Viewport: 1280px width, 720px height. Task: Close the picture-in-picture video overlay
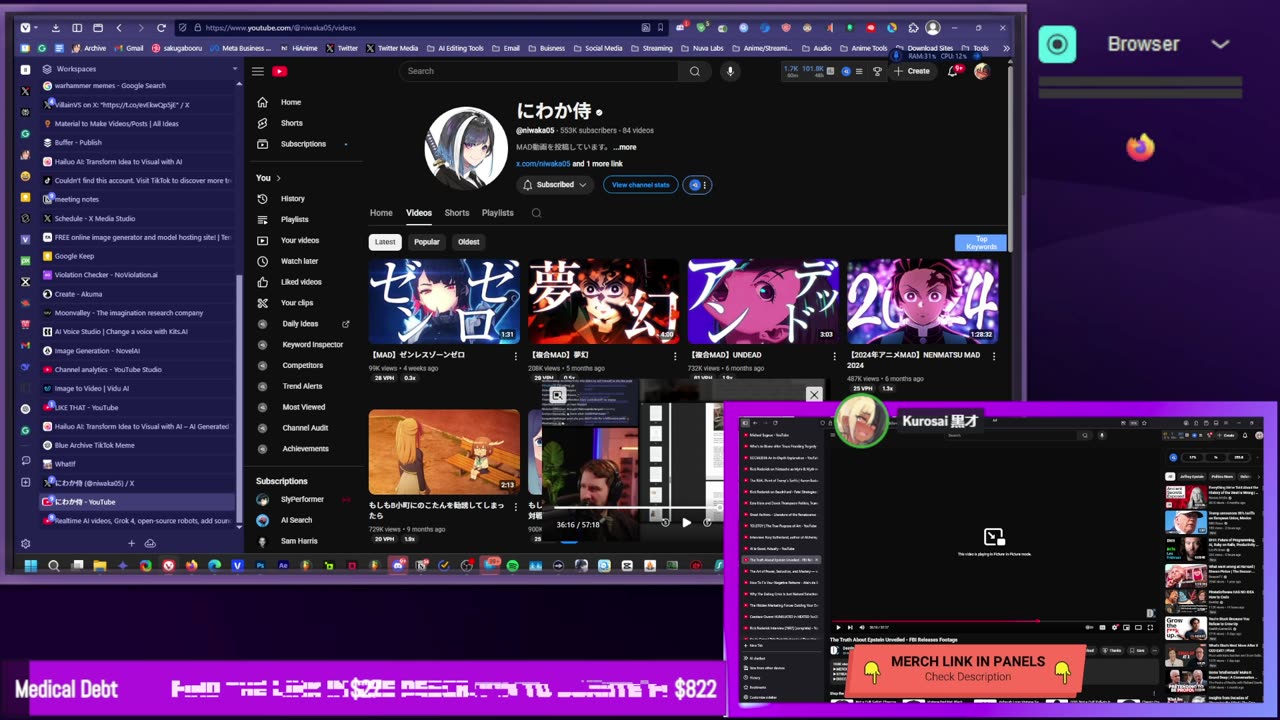pos(814,395)
